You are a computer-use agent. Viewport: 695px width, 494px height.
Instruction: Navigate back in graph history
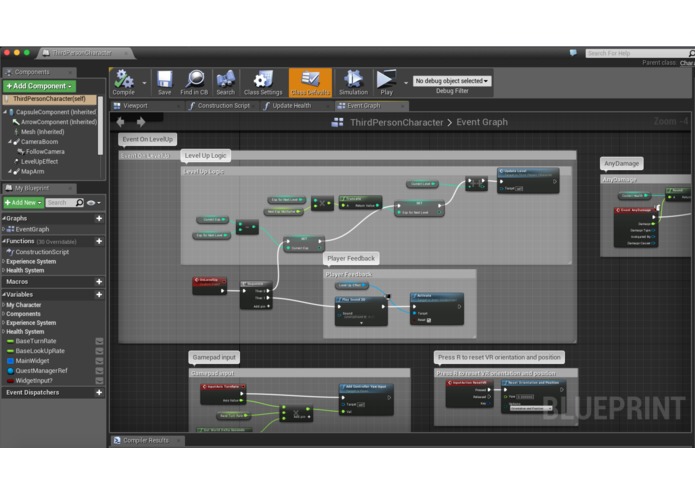pos(120,122)
